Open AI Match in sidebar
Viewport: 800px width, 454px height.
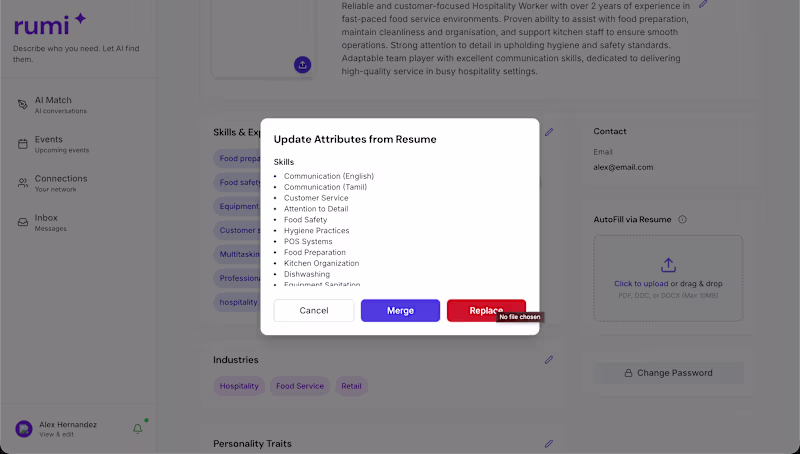pyautogui.click(x=53, y=104)
